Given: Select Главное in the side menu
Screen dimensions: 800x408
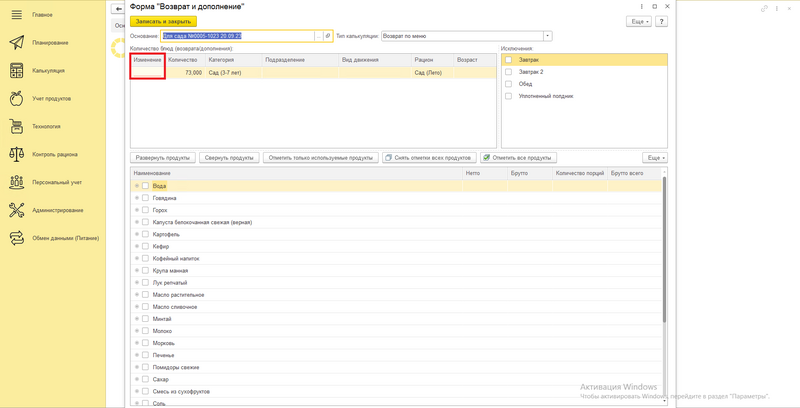Looking at the screenshot, I should [43, 15].
